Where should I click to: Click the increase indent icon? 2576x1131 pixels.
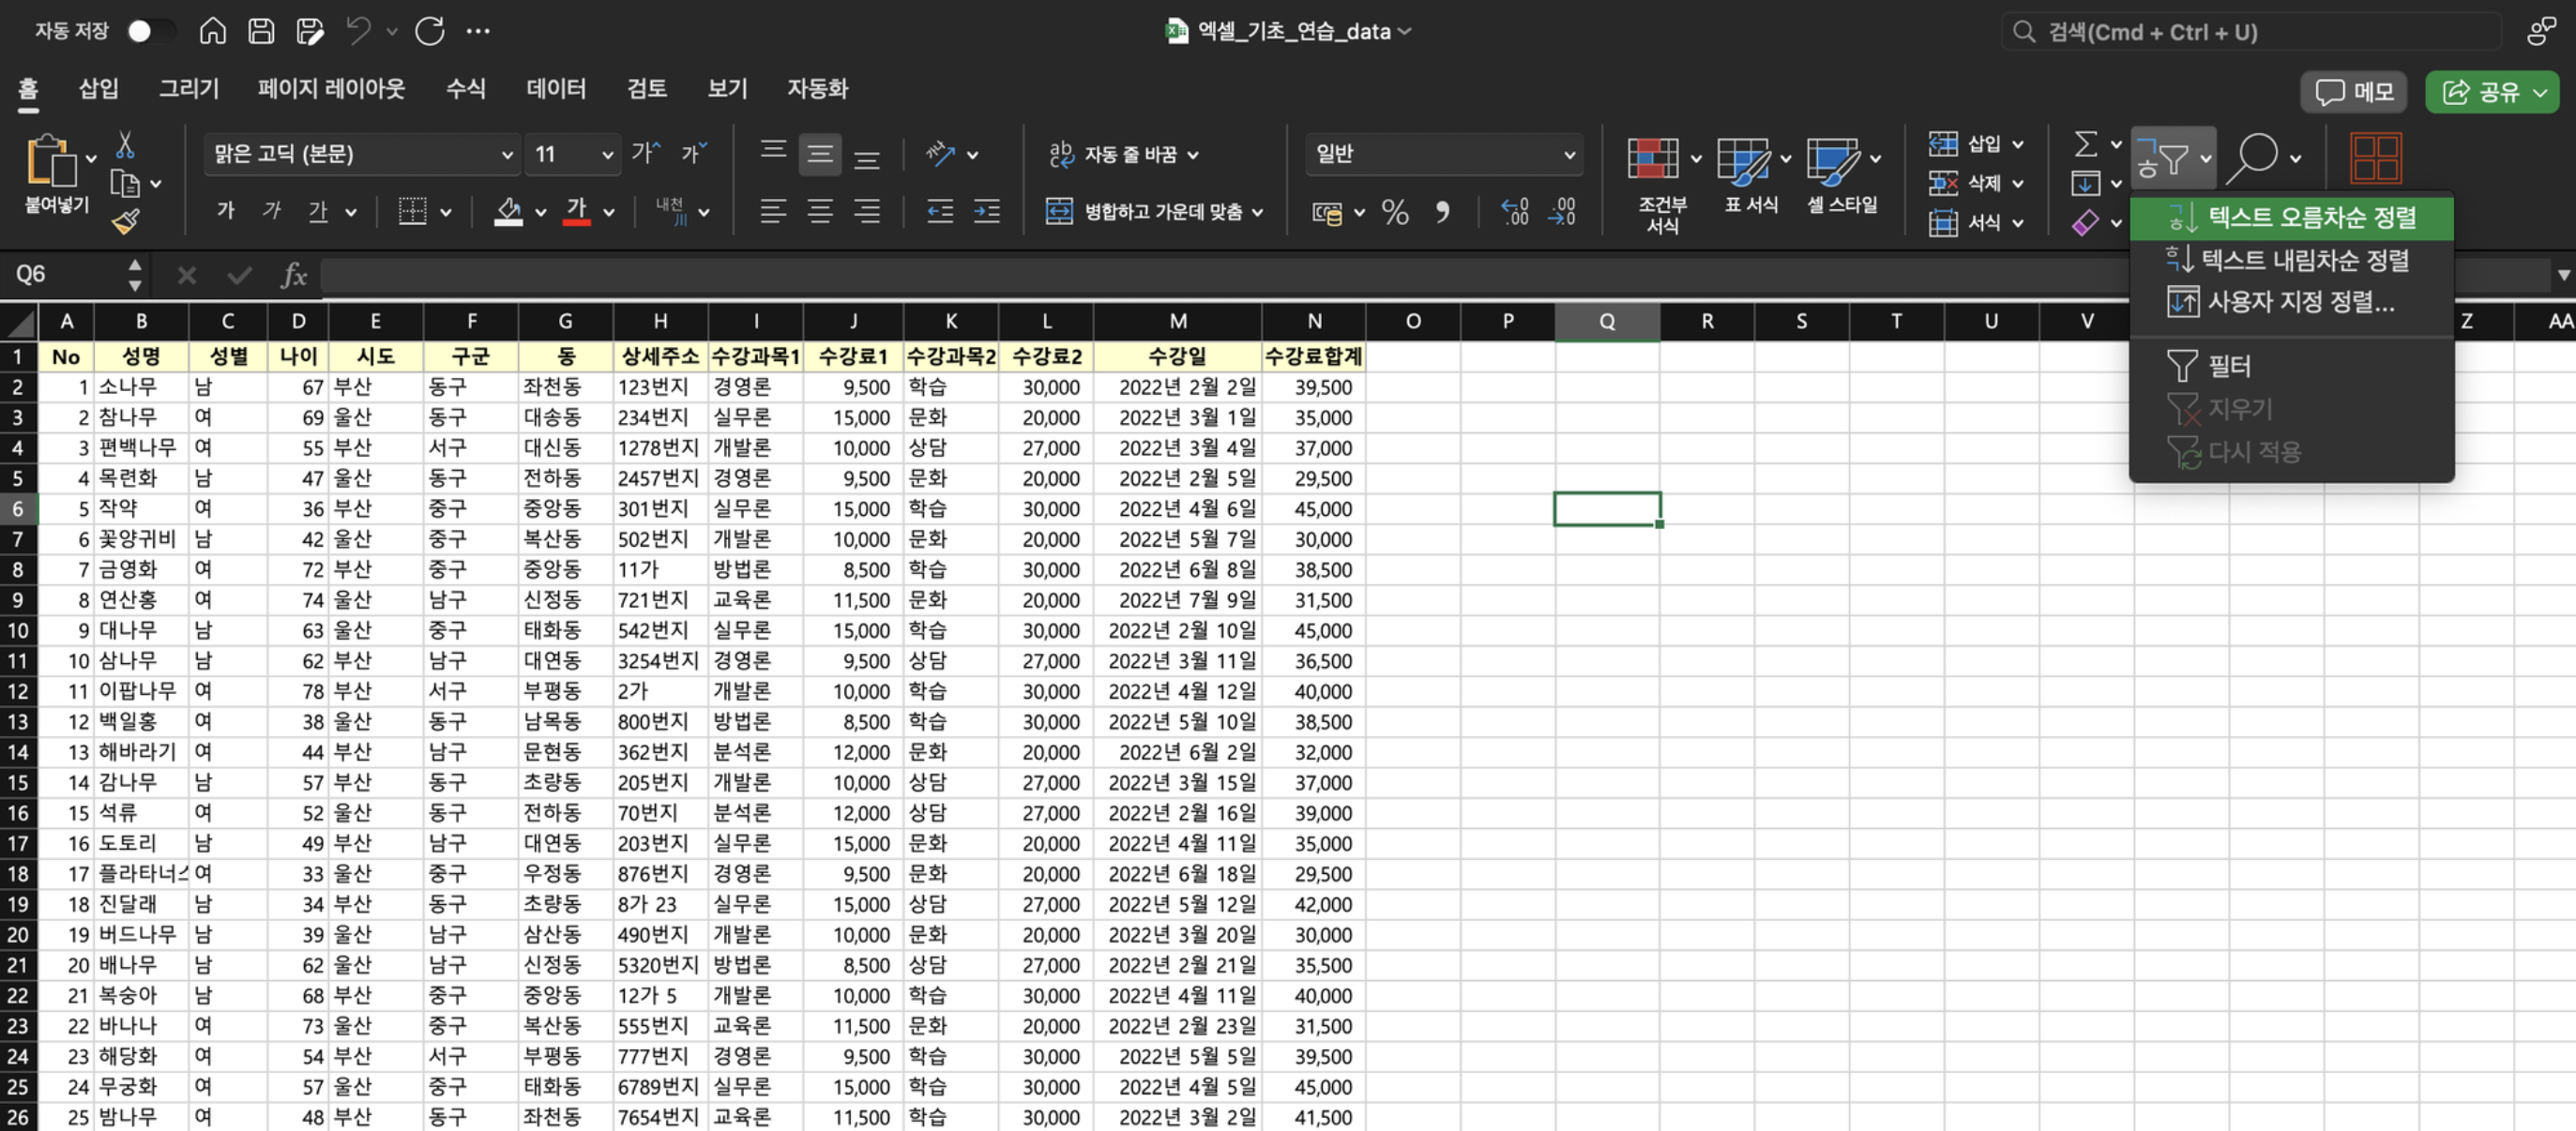(x=986, y=212)
